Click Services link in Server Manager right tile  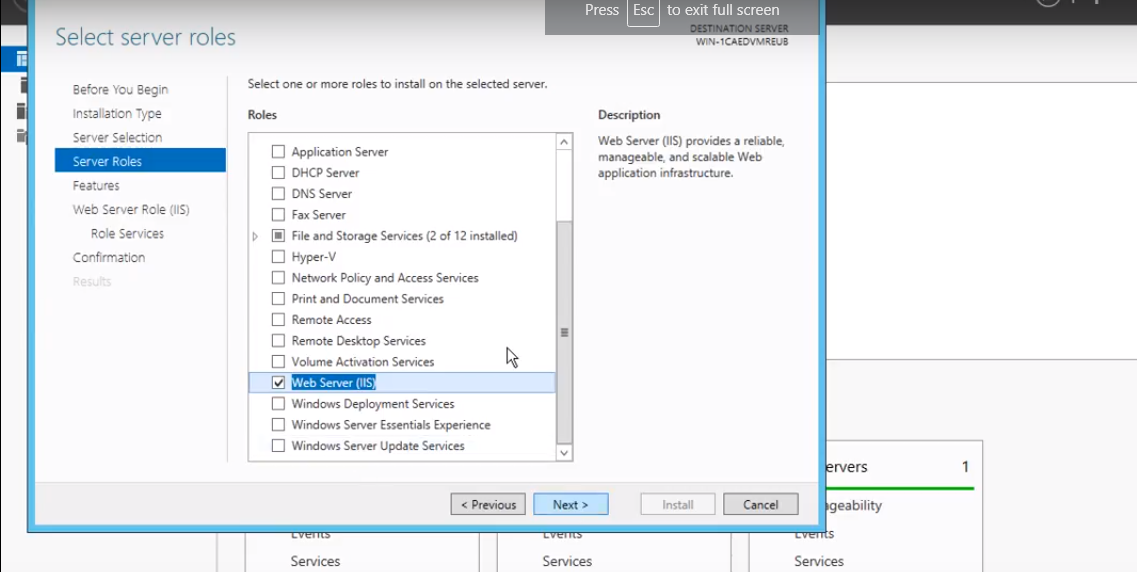(x=819, y=561)
